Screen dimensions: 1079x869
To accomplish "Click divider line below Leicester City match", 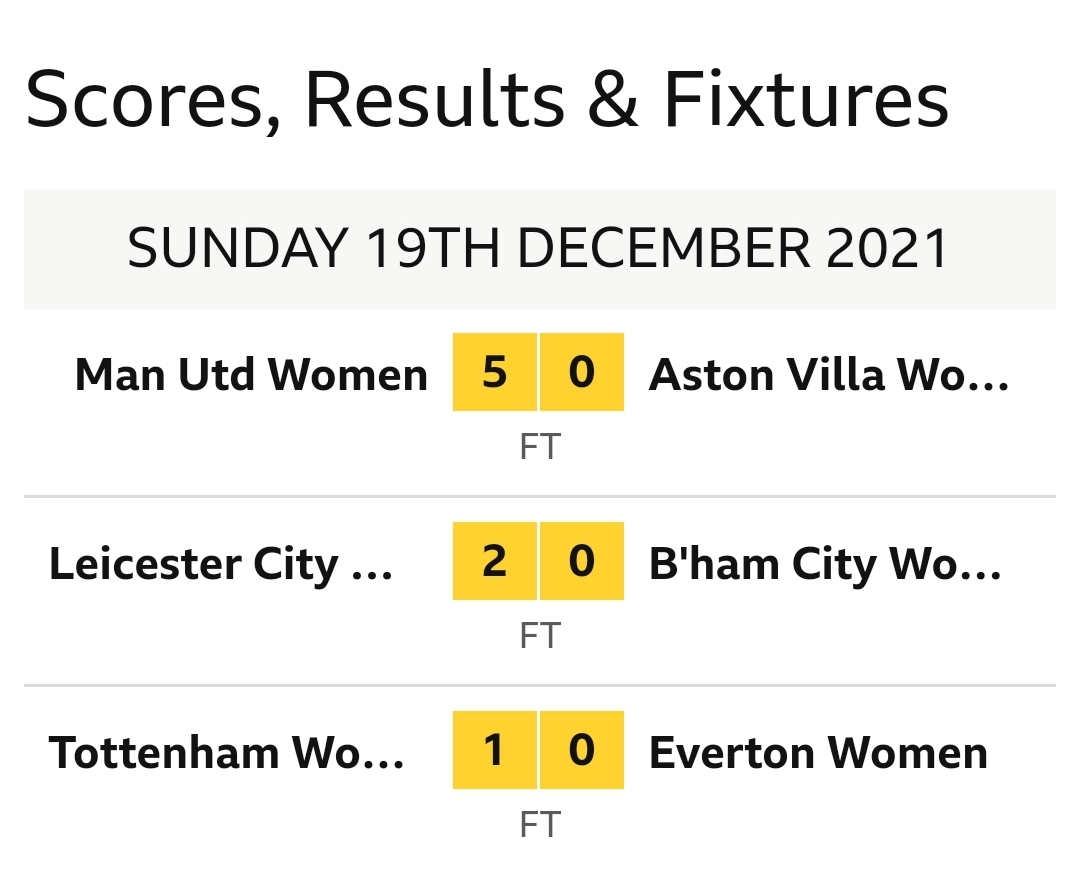I will [539, 685].
